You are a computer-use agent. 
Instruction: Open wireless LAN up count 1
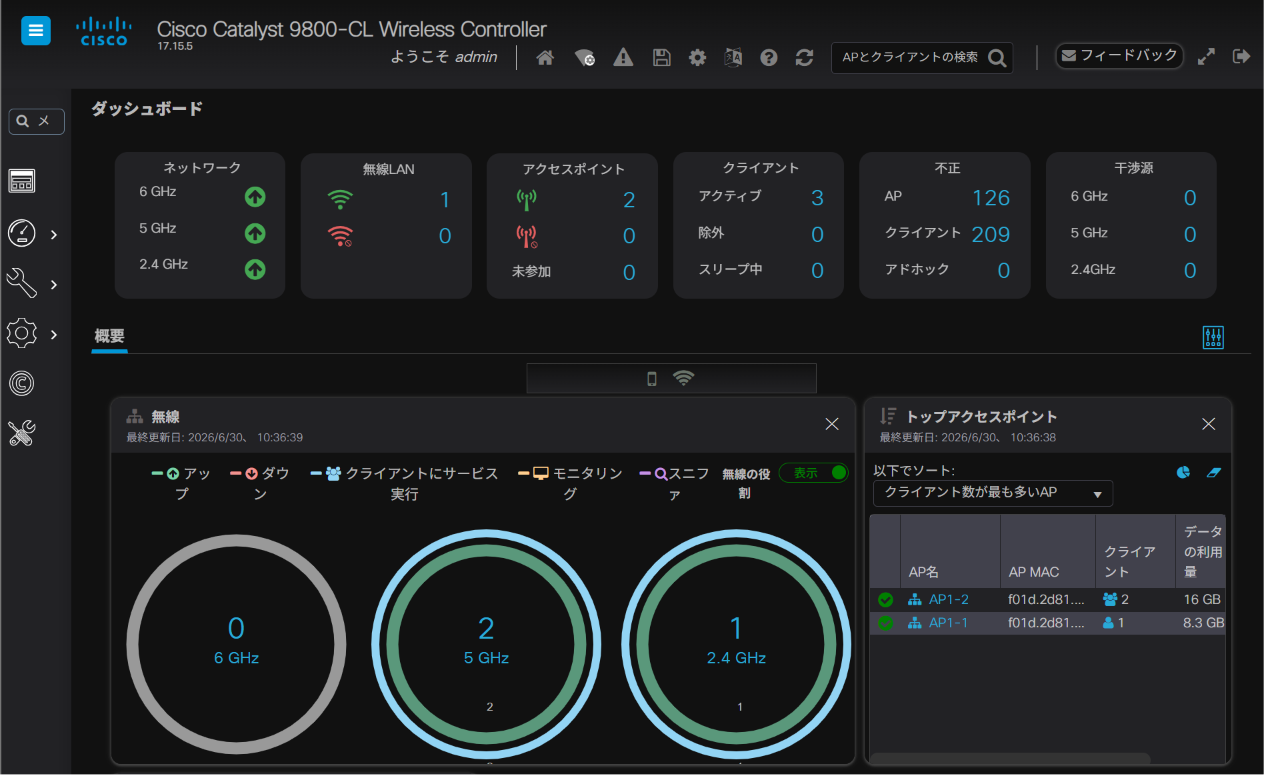tap(445, 200)
